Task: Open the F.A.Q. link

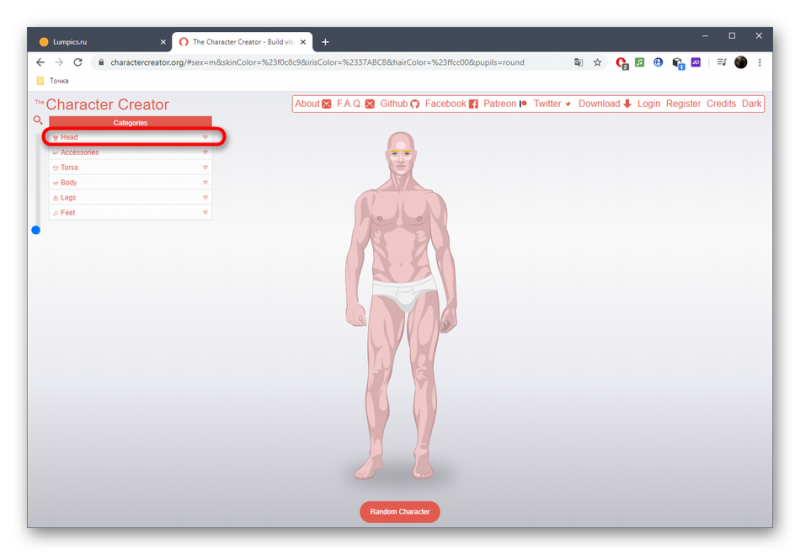Action: tap(355, 104)
